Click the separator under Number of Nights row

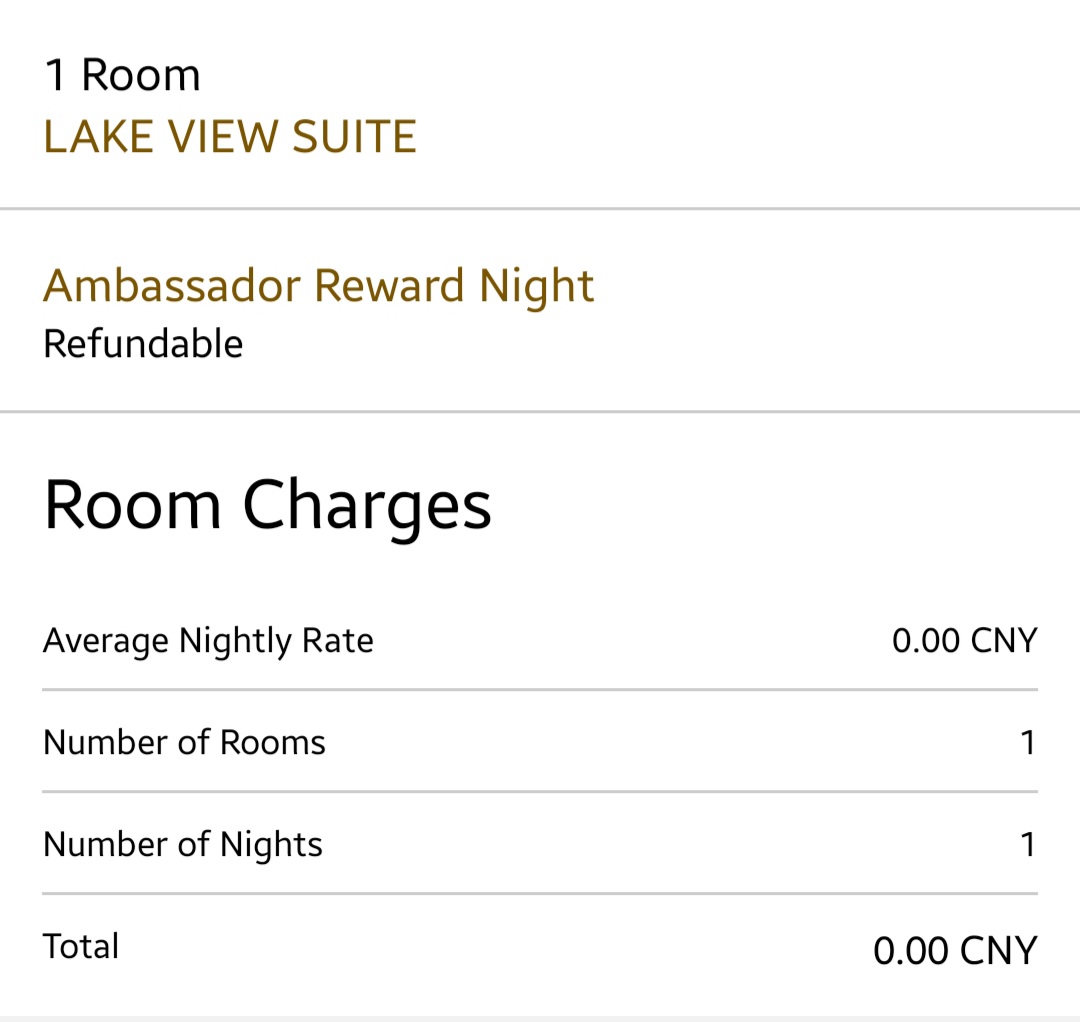pyautogui.click(x=540, y=893)
